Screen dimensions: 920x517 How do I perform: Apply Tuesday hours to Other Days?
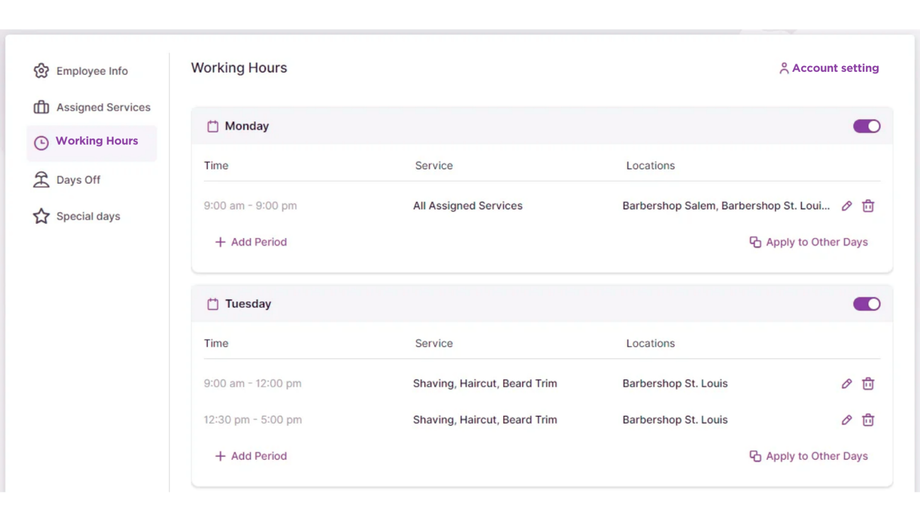(x=808, y=456)
